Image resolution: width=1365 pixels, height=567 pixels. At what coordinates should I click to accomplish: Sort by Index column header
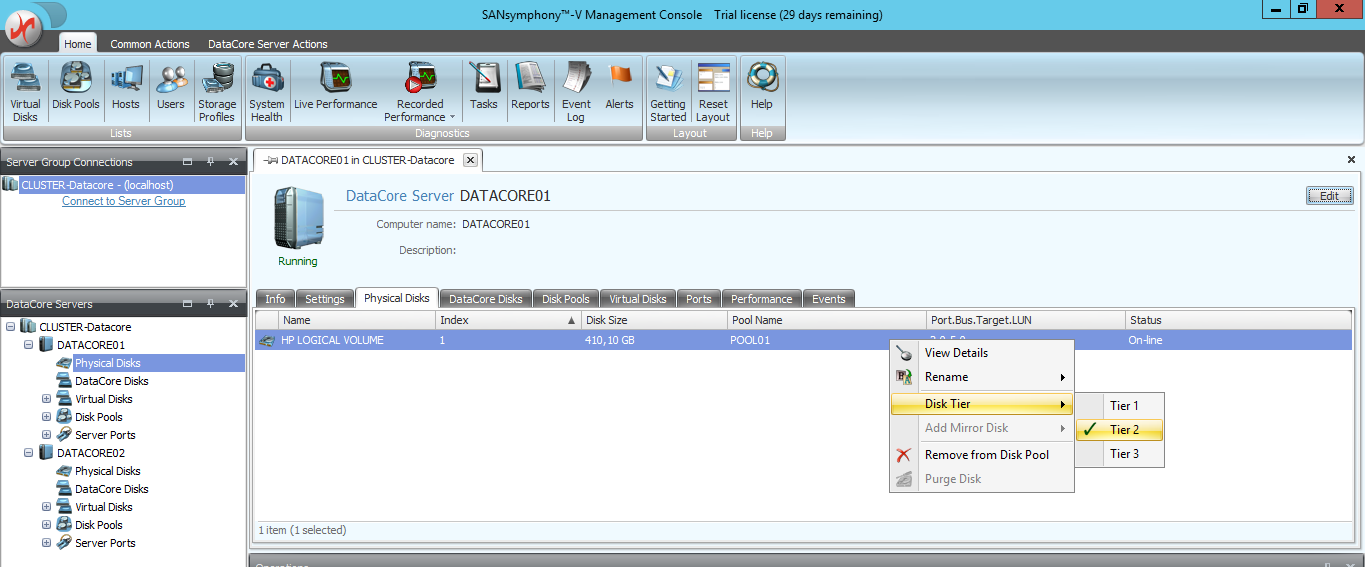(x=510, y=320)
